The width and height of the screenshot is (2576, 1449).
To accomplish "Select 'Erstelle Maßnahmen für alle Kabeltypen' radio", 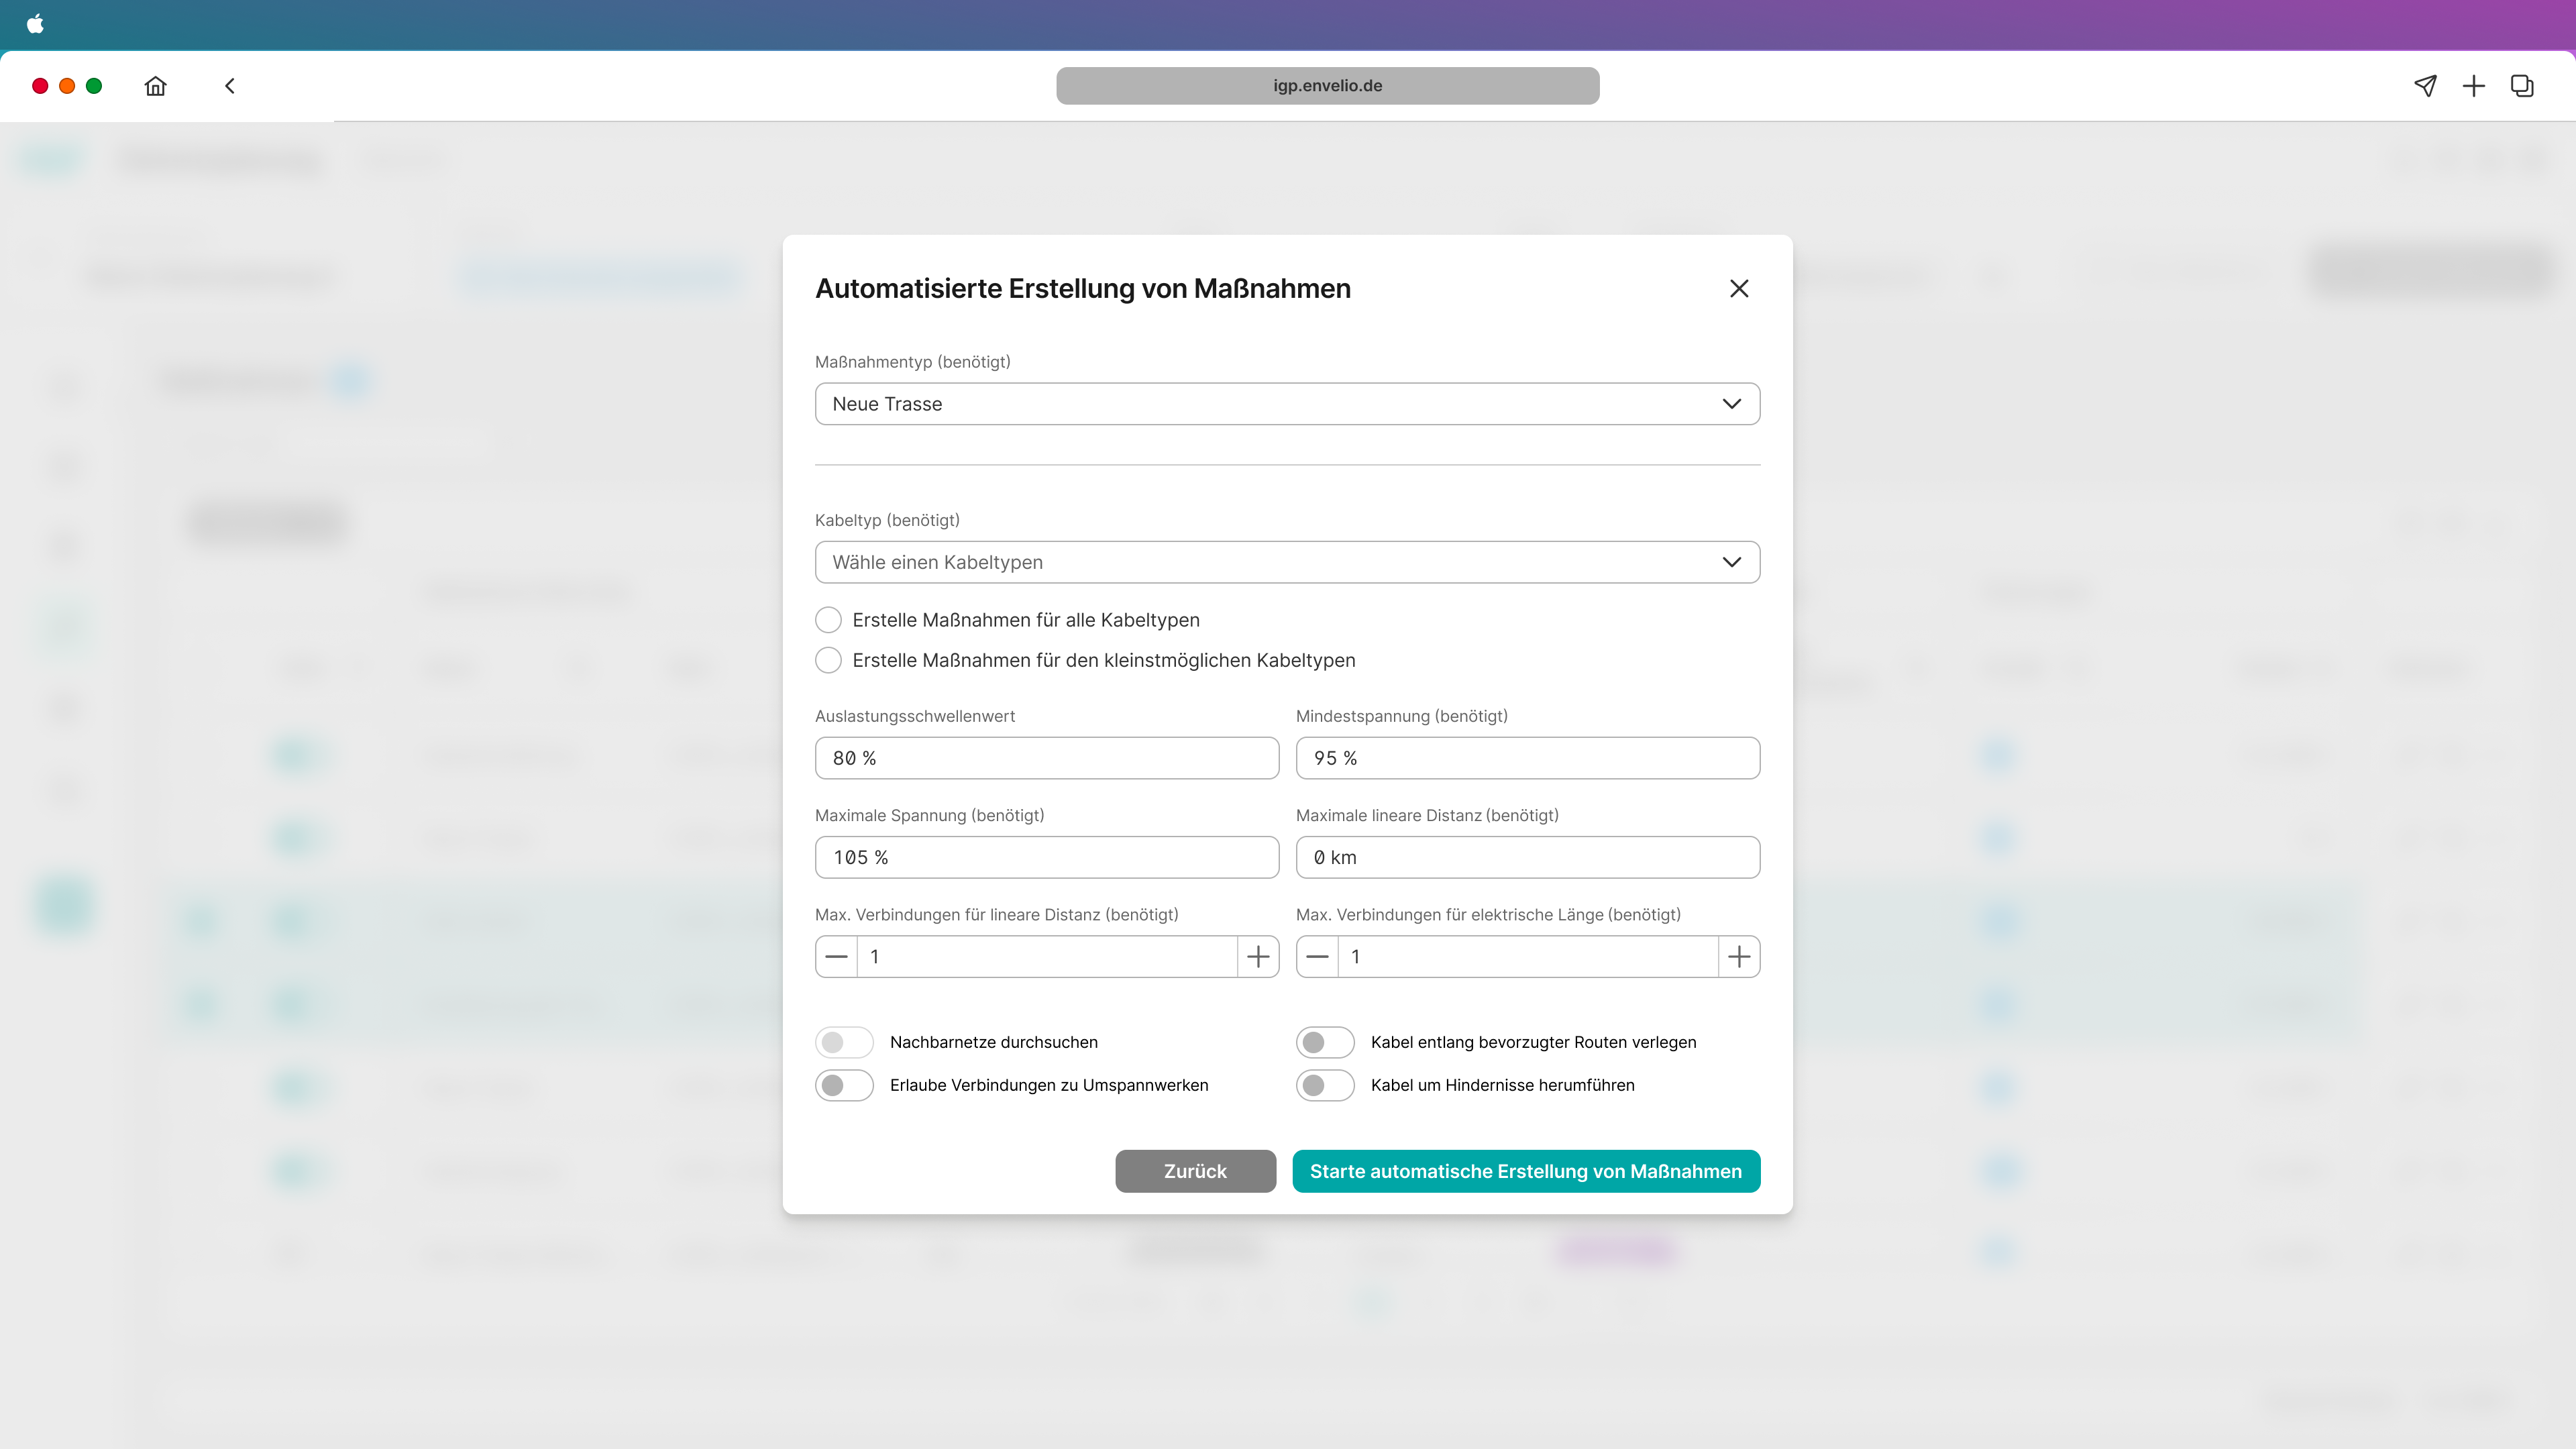I will (x=828, y=620).
